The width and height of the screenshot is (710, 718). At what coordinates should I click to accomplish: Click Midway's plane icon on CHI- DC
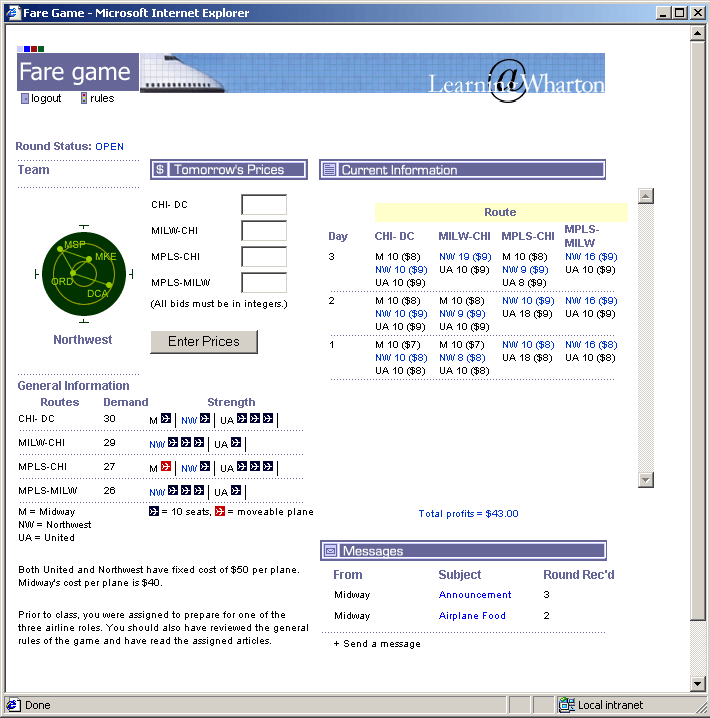click(166, 419)
